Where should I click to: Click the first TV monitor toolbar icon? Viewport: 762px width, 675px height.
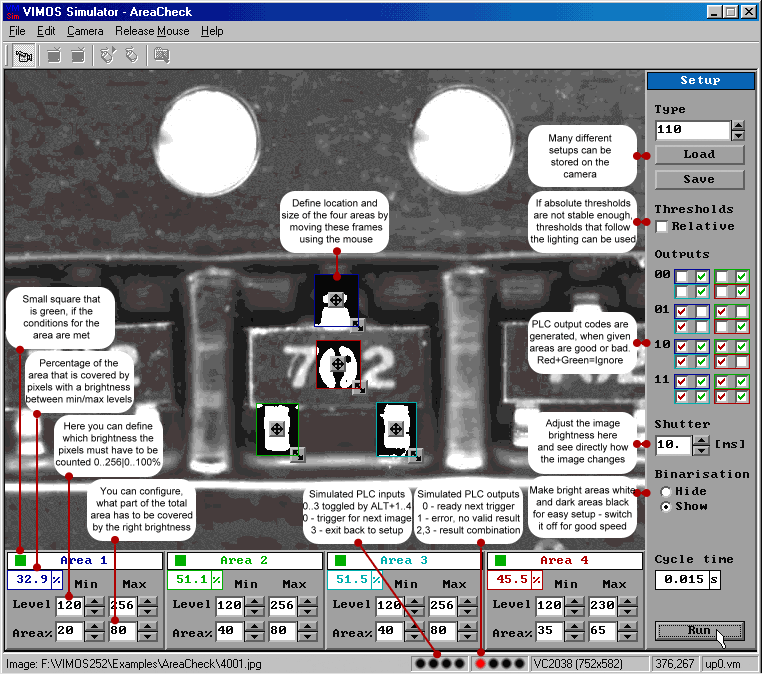pos(54,56)
